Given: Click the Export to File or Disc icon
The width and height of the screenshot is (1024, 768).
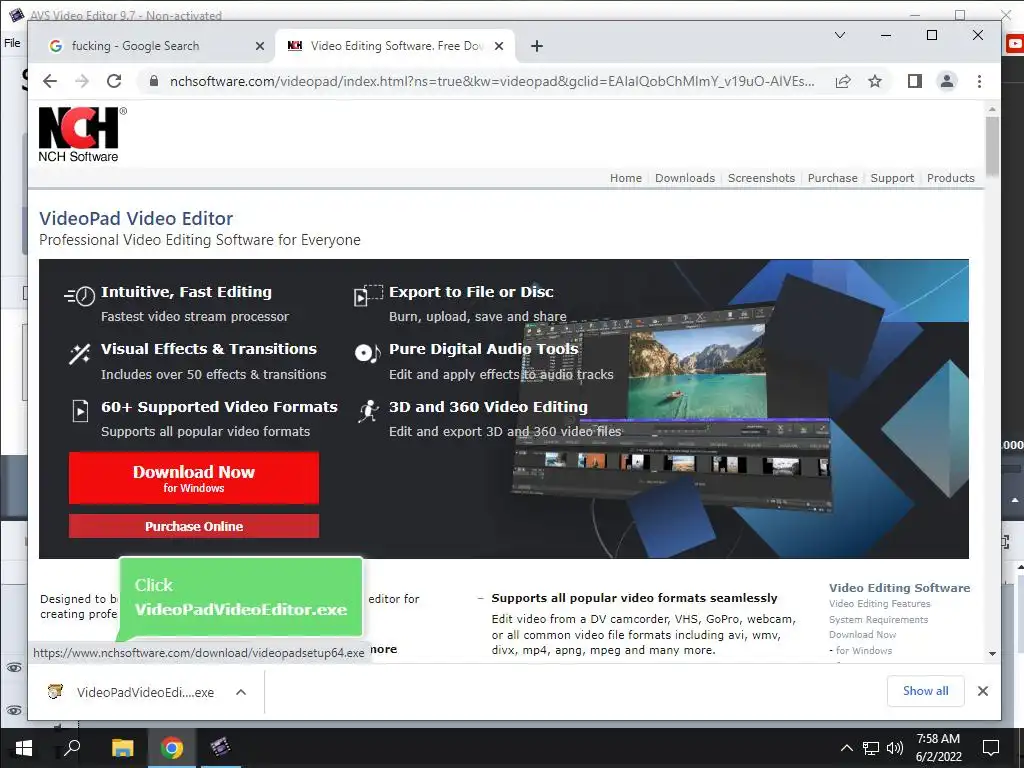Looking at the screenshot, I should (368, 295).
